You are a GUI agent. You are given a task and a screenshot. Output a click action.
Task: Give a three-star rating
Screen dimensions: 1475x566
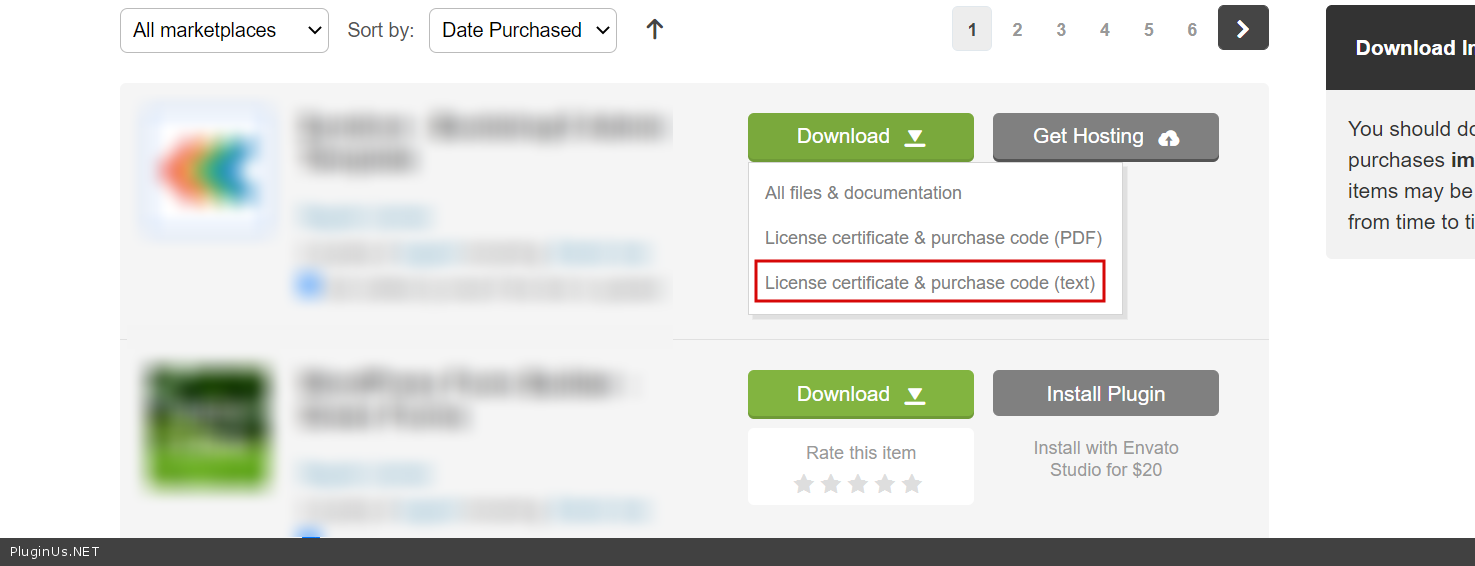(x=858, y=484)
